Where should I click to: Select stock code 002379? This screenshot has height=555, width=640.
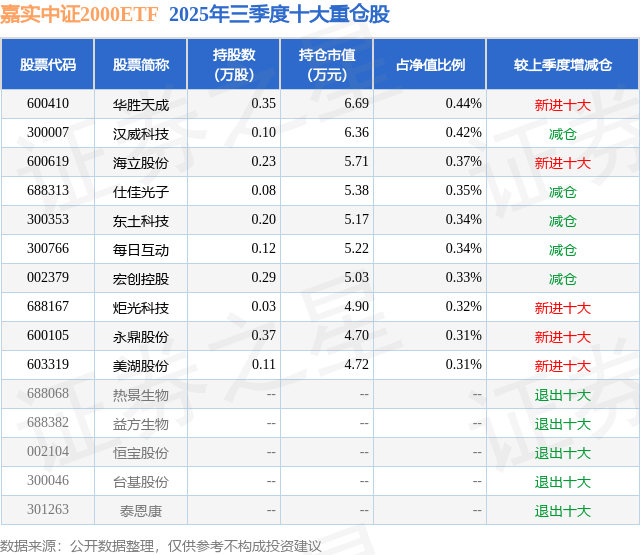48,278
